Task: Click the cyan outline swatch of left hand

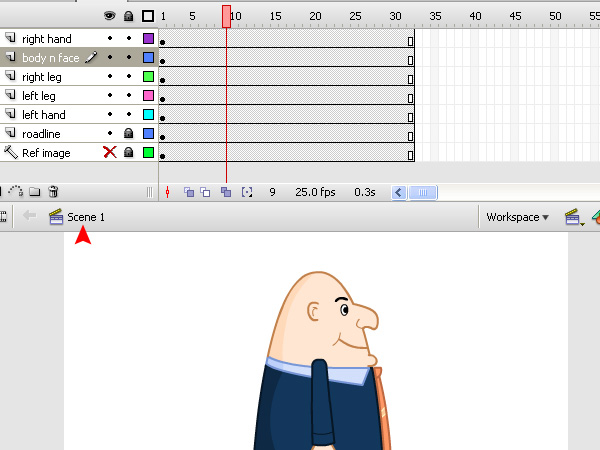Action: [148, 114]
